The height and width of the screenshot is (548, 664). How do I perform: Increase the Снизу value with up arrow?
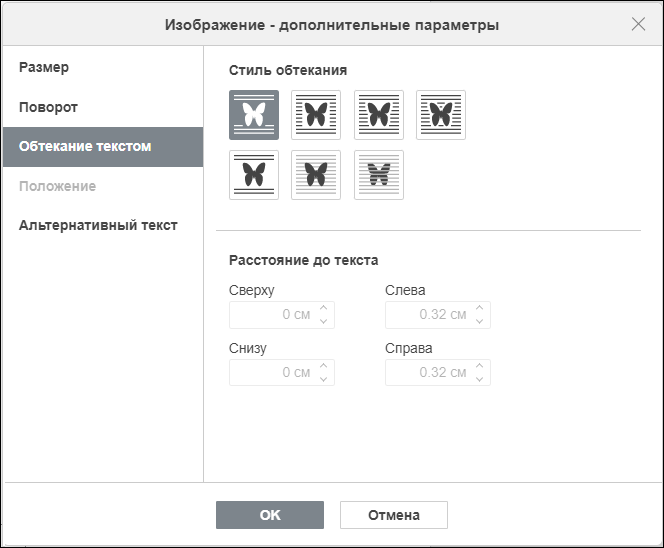pyautogui.click(x=324, y=365)
